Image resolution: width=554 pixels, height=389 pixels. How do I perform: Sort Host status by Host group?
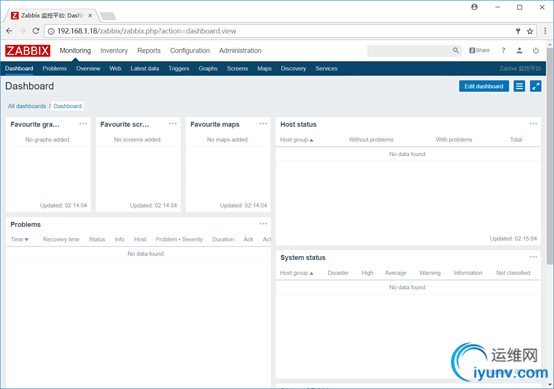click(x=296, y=140)
